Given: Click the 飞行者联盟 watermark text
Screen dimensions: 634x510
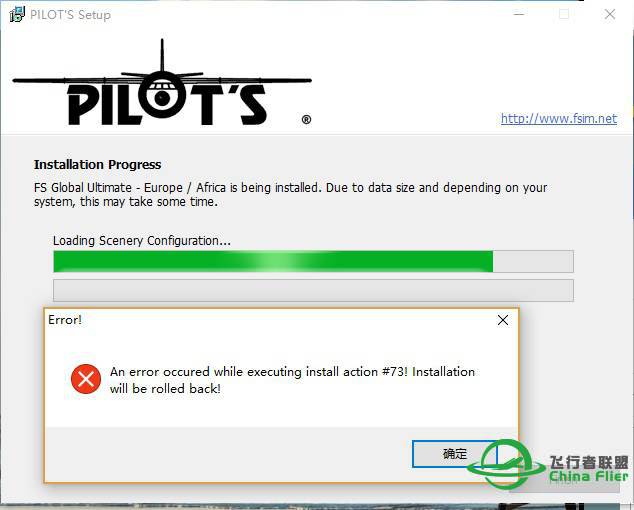Looking at the screenshot, I should [589, 462].
